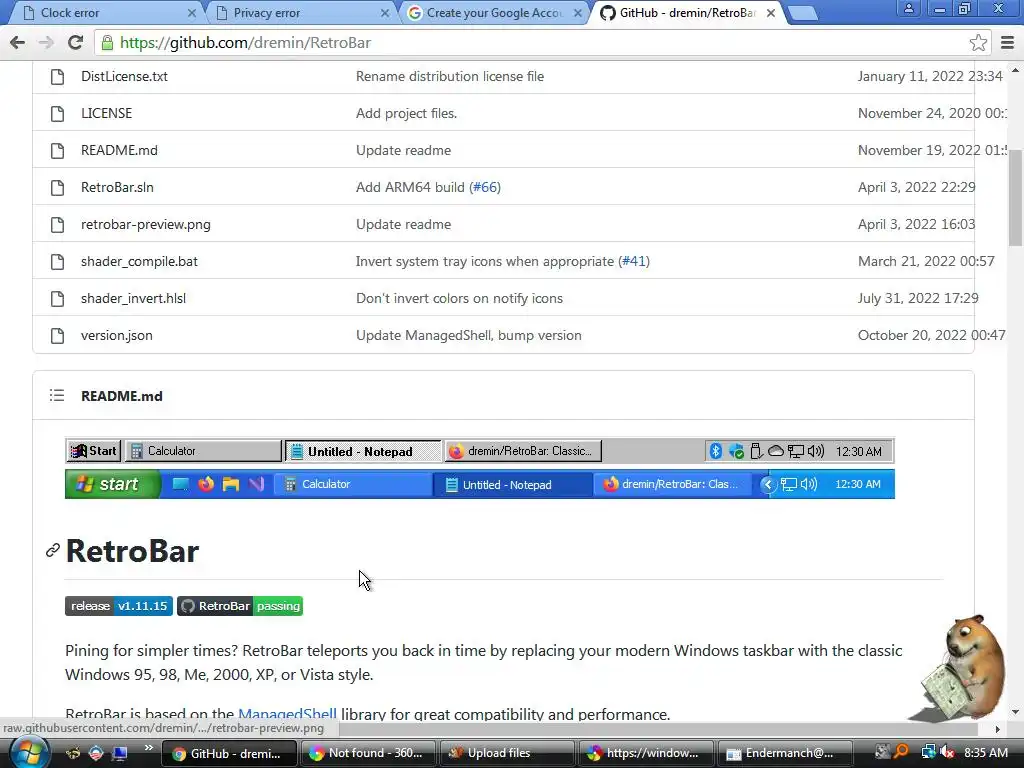Click the RetroBar passing build badge
Viewport: 1024px width, 768px height.
240,606
